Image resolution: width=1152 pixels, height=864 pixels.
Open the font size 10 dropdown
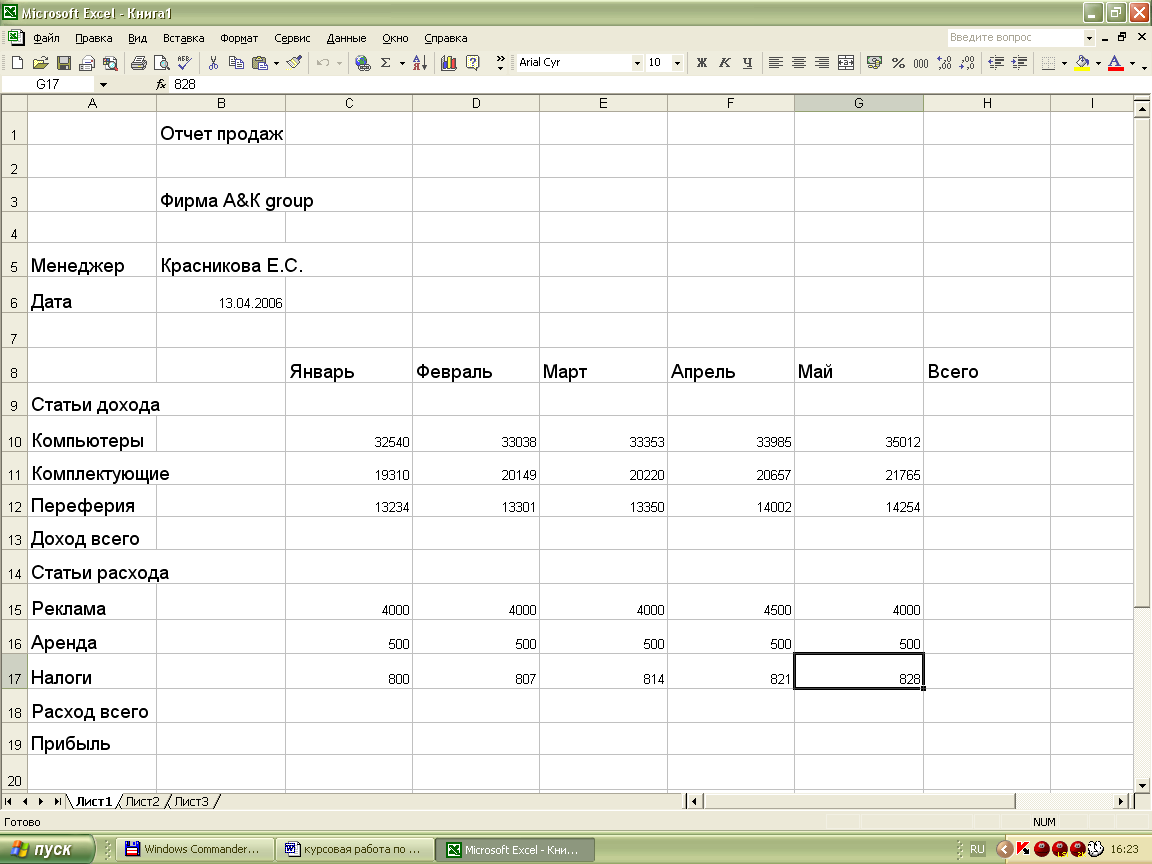click(677, 63)
